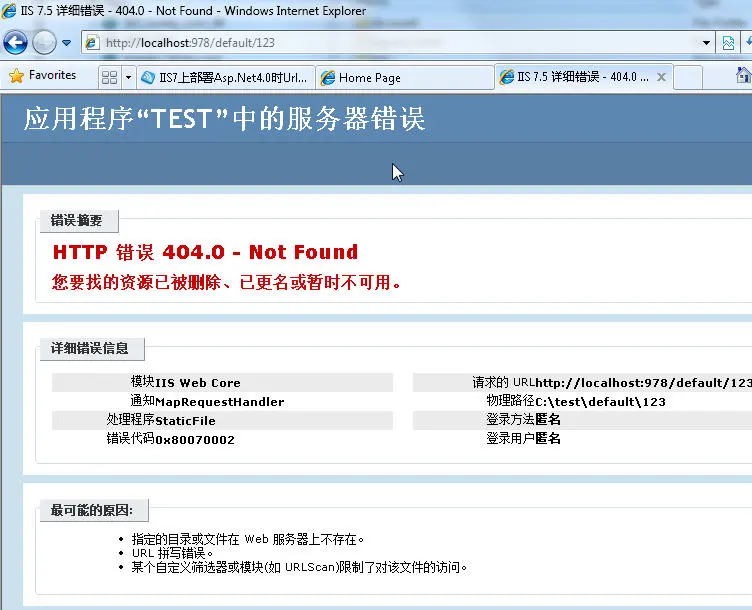This screenshot has height=610, width=752.
Task: Click the bullet line mentioning URLScan
Action: coord(299,567)
